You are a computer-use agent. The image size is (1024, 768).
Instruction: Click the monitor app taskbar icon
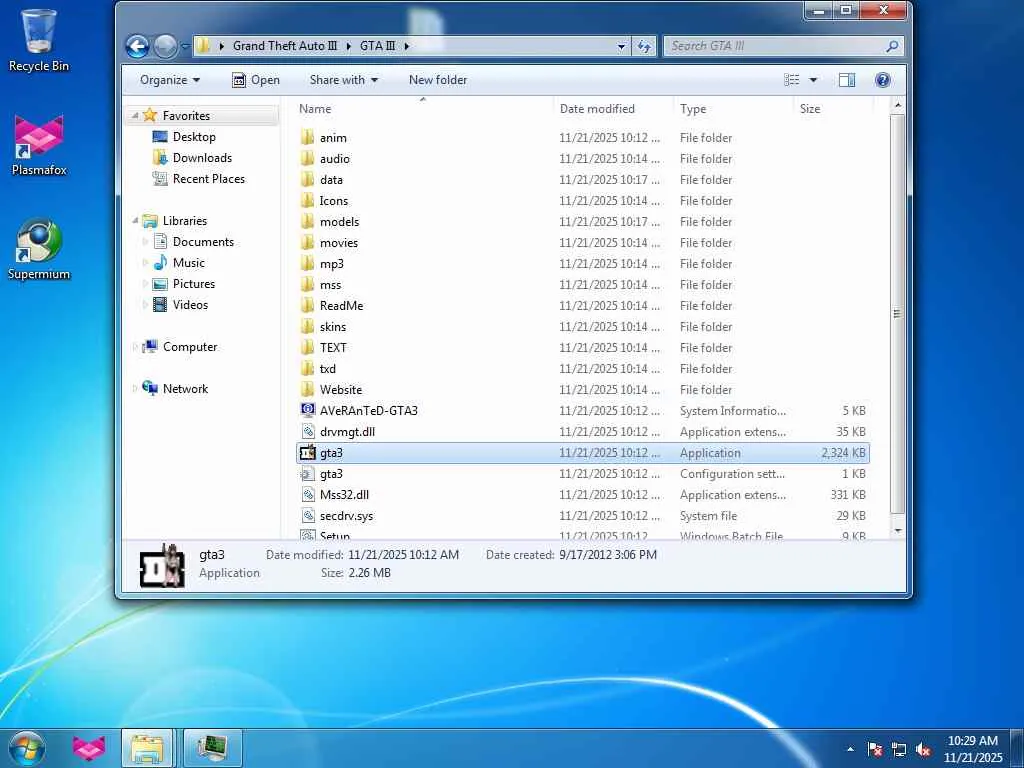point(213,748)
